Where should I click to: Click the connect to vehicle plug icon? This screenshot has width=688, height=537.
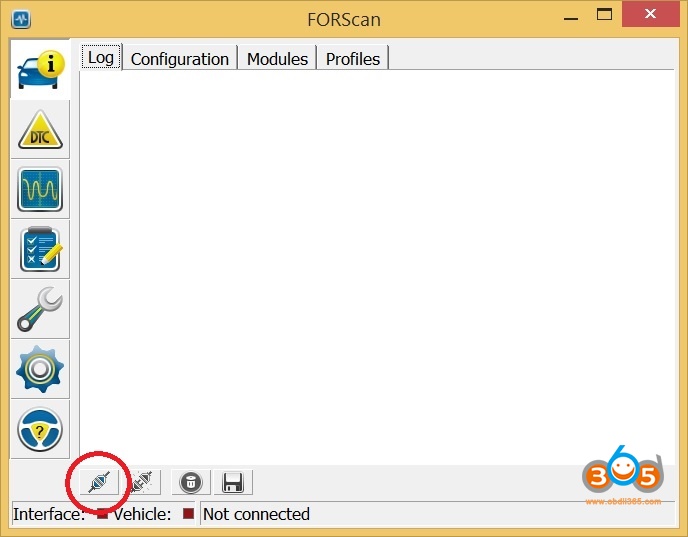point(100,482)
